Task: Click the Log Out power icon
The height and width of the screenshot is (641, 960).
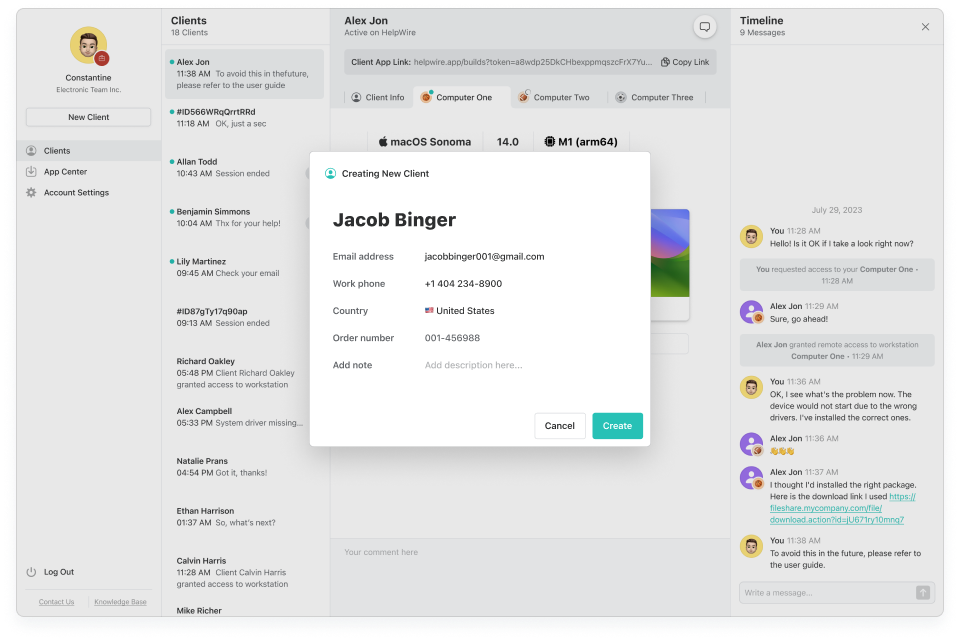Action: pyautogui.click(x=31, y=572)
